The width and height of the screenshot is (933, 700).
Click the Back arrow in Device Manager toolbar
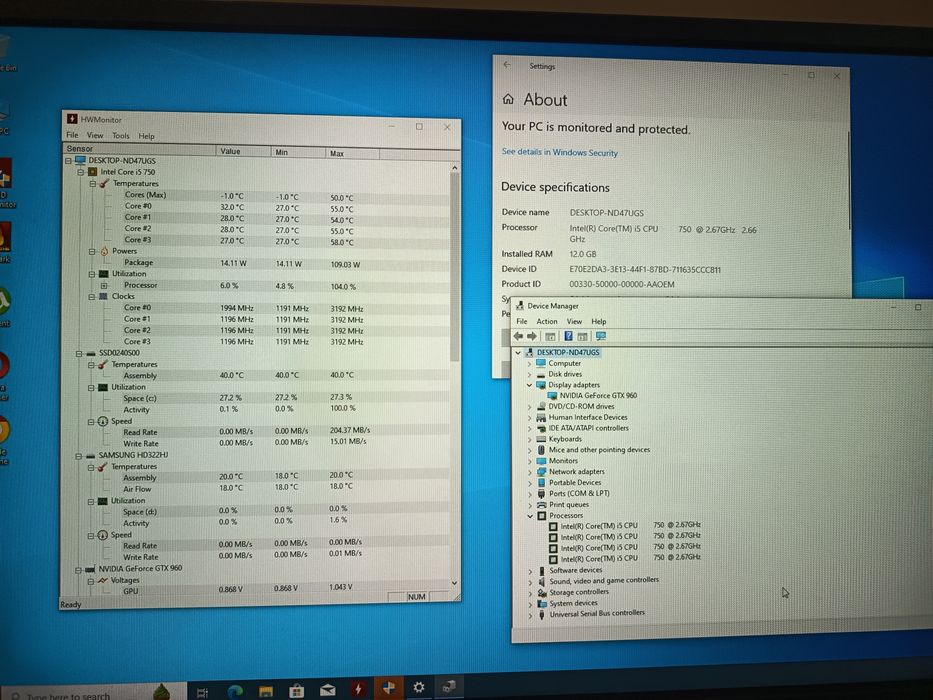[x=518, y=336]
